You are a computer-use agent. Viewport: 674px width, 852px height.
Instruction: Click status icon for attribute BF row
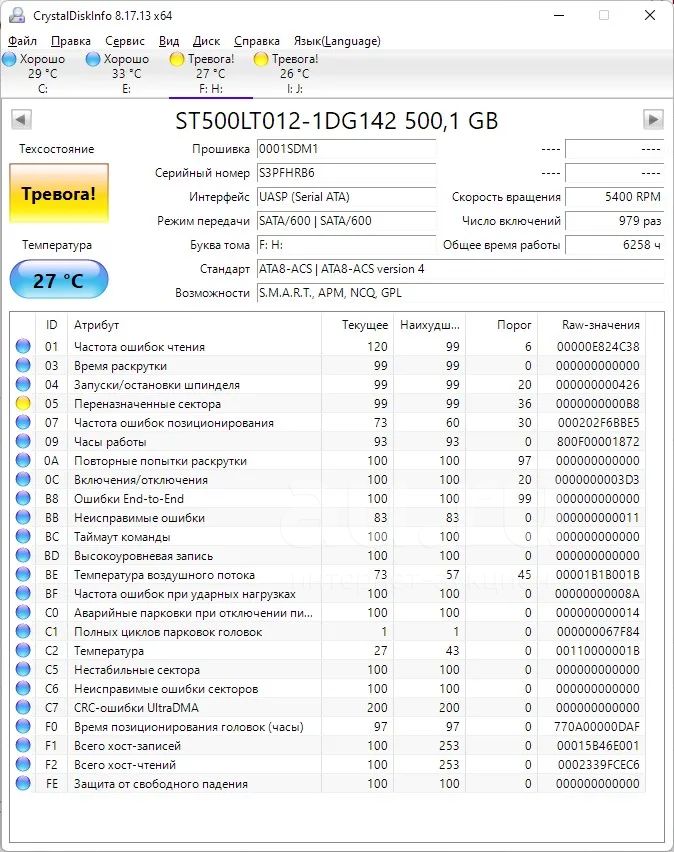pos(23,593)
